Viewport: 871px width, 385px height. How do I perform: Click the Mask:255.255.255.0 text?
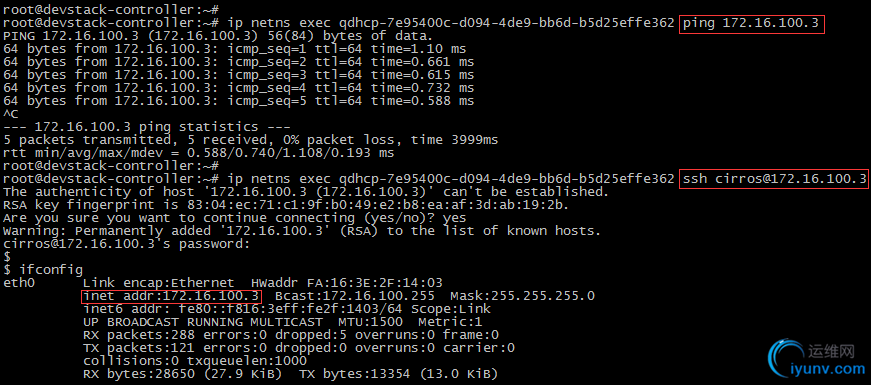[x=522, y=296]
